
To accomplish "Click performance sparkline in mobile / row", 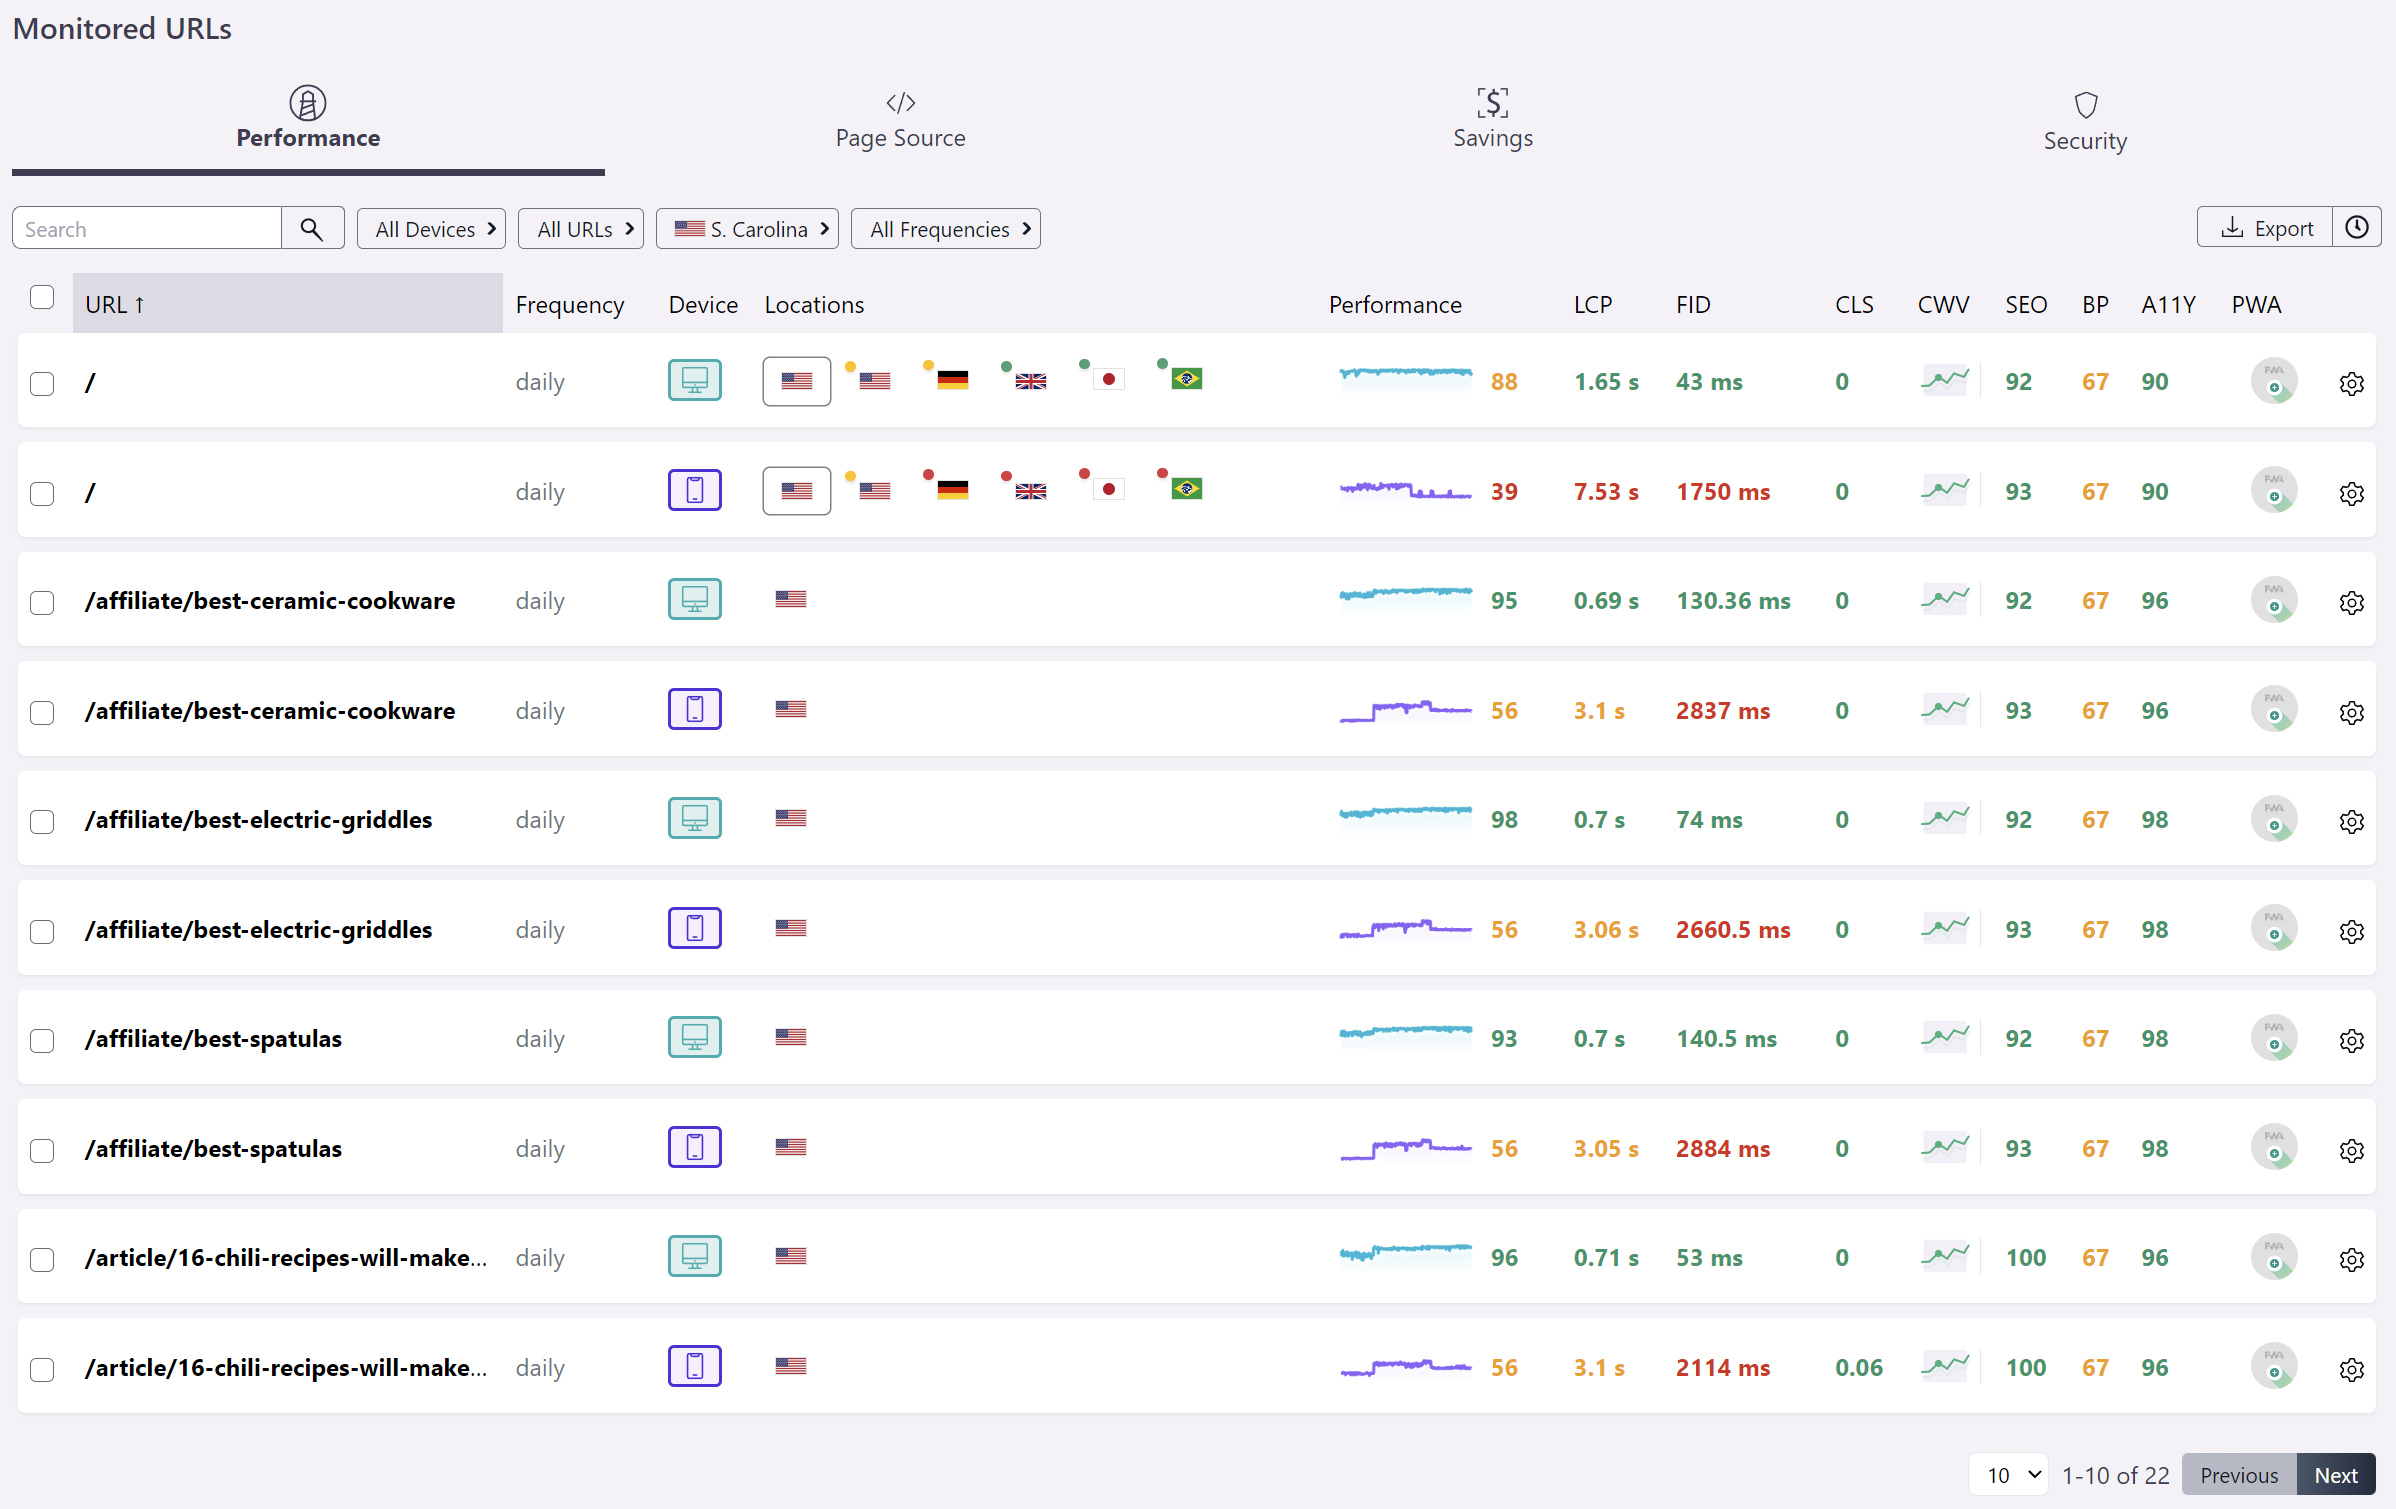I will point(1405,489).
